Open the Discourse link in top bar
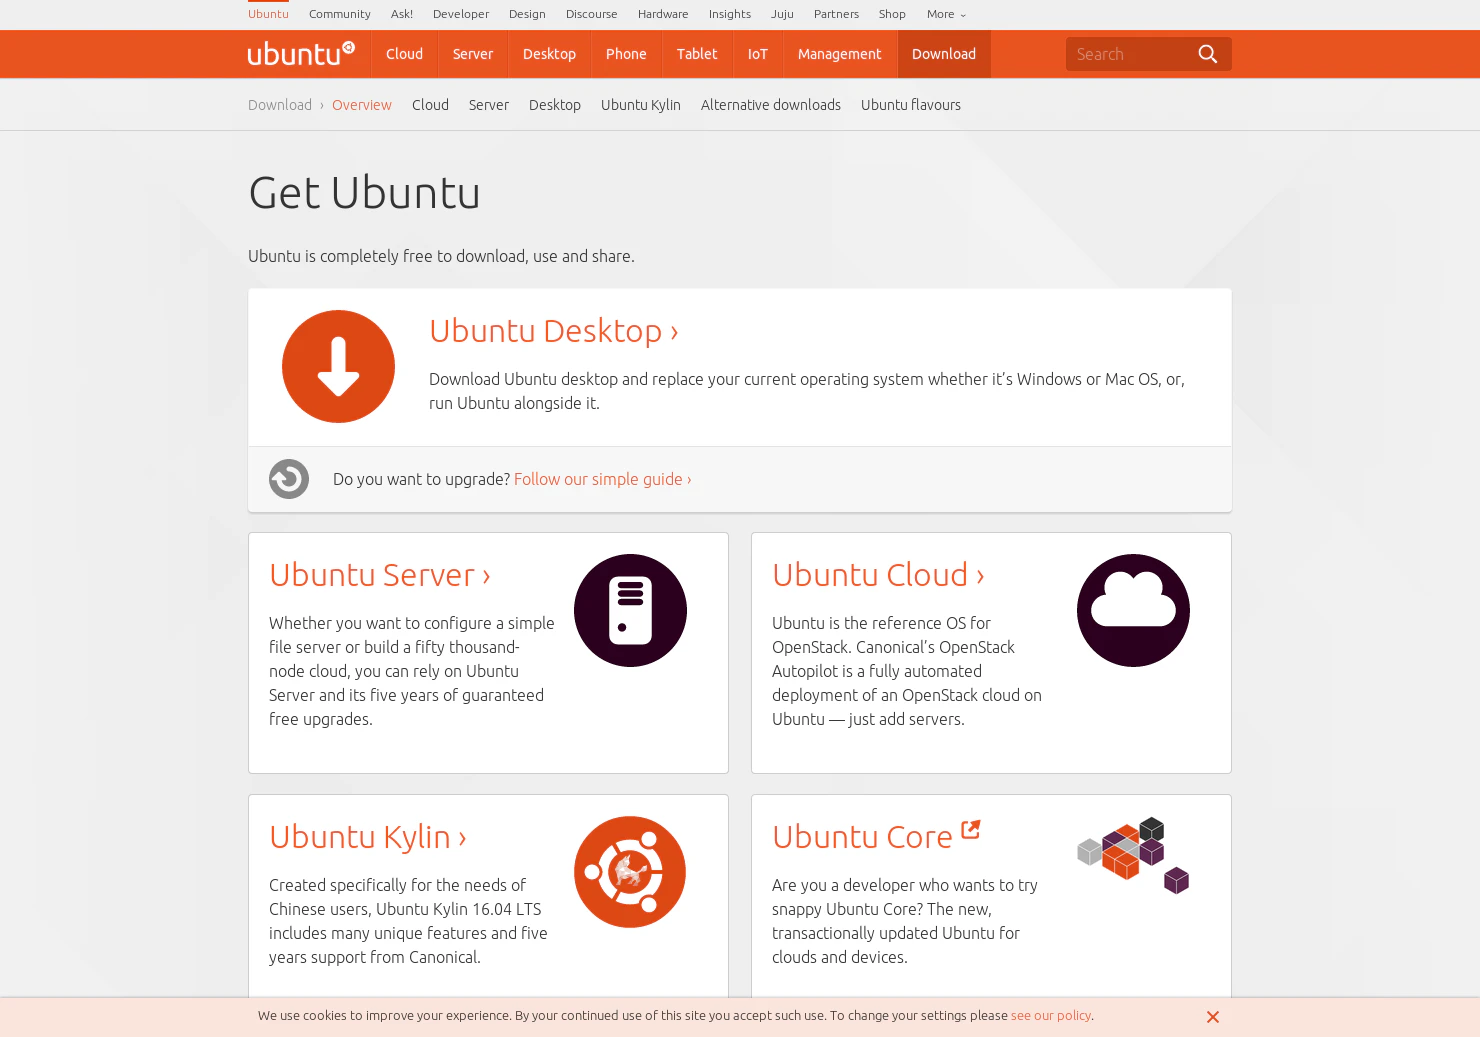 (592, 14)
